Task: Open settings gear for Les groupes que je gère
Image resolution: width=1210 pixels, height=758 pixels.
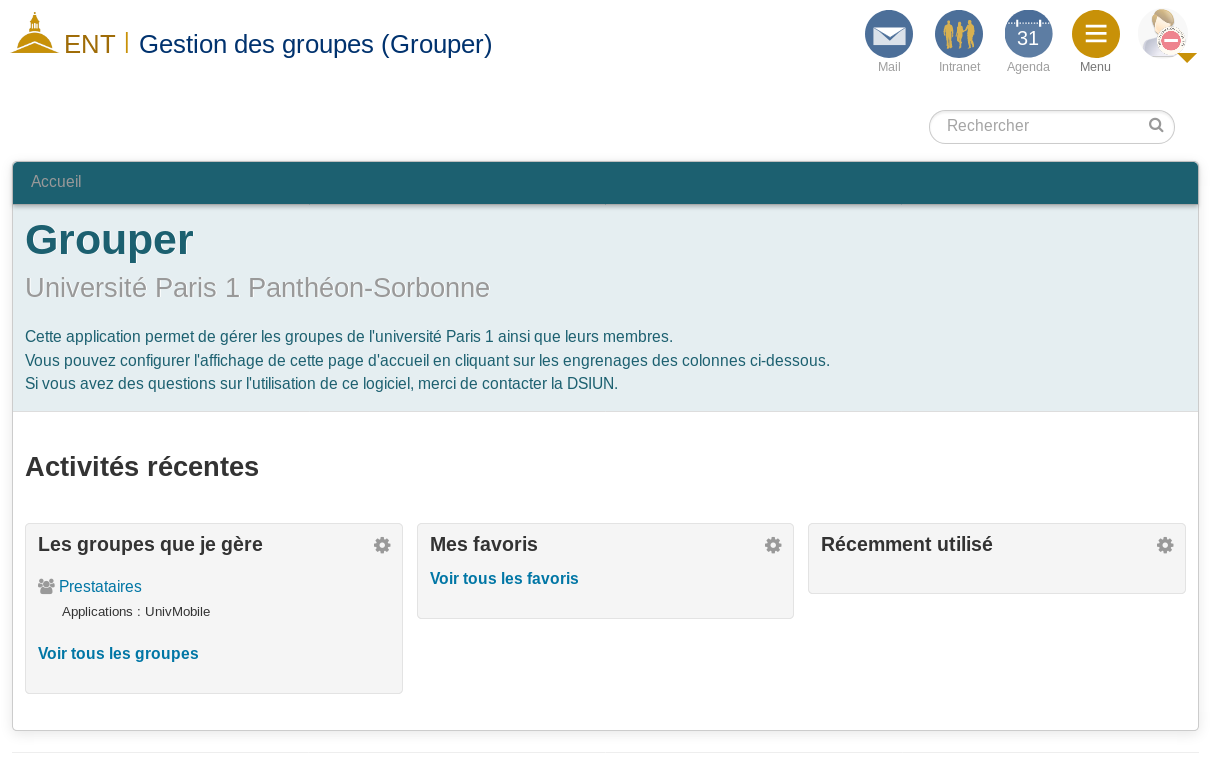Action: click(x=382, y=545)
